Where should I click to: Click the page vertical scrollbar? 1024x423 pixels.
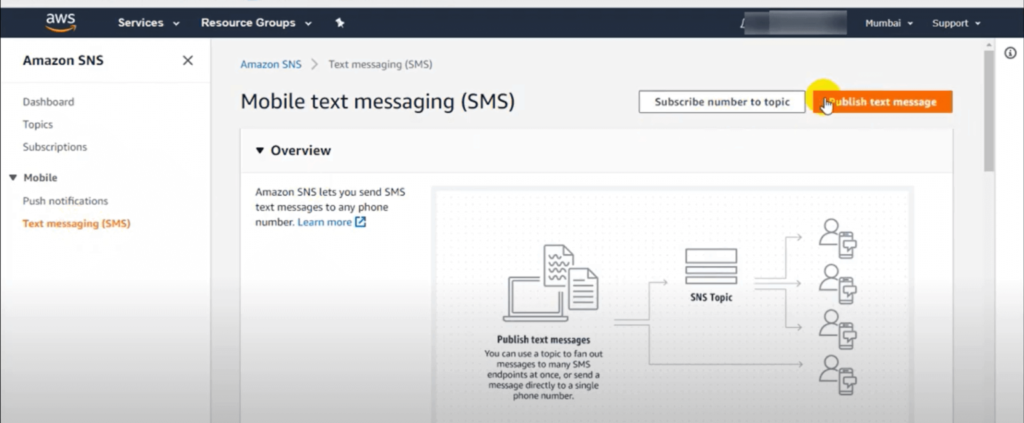coord(989,111)
